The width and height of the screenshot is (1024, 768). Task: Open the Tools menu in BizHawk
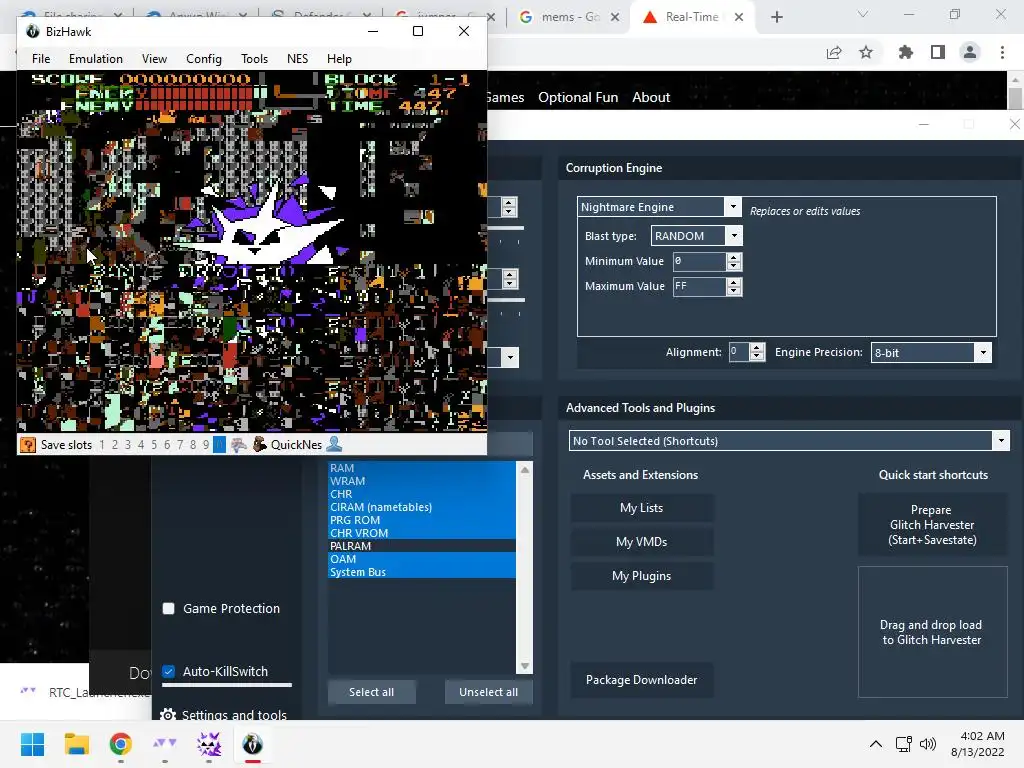click(x=254, y=59)
